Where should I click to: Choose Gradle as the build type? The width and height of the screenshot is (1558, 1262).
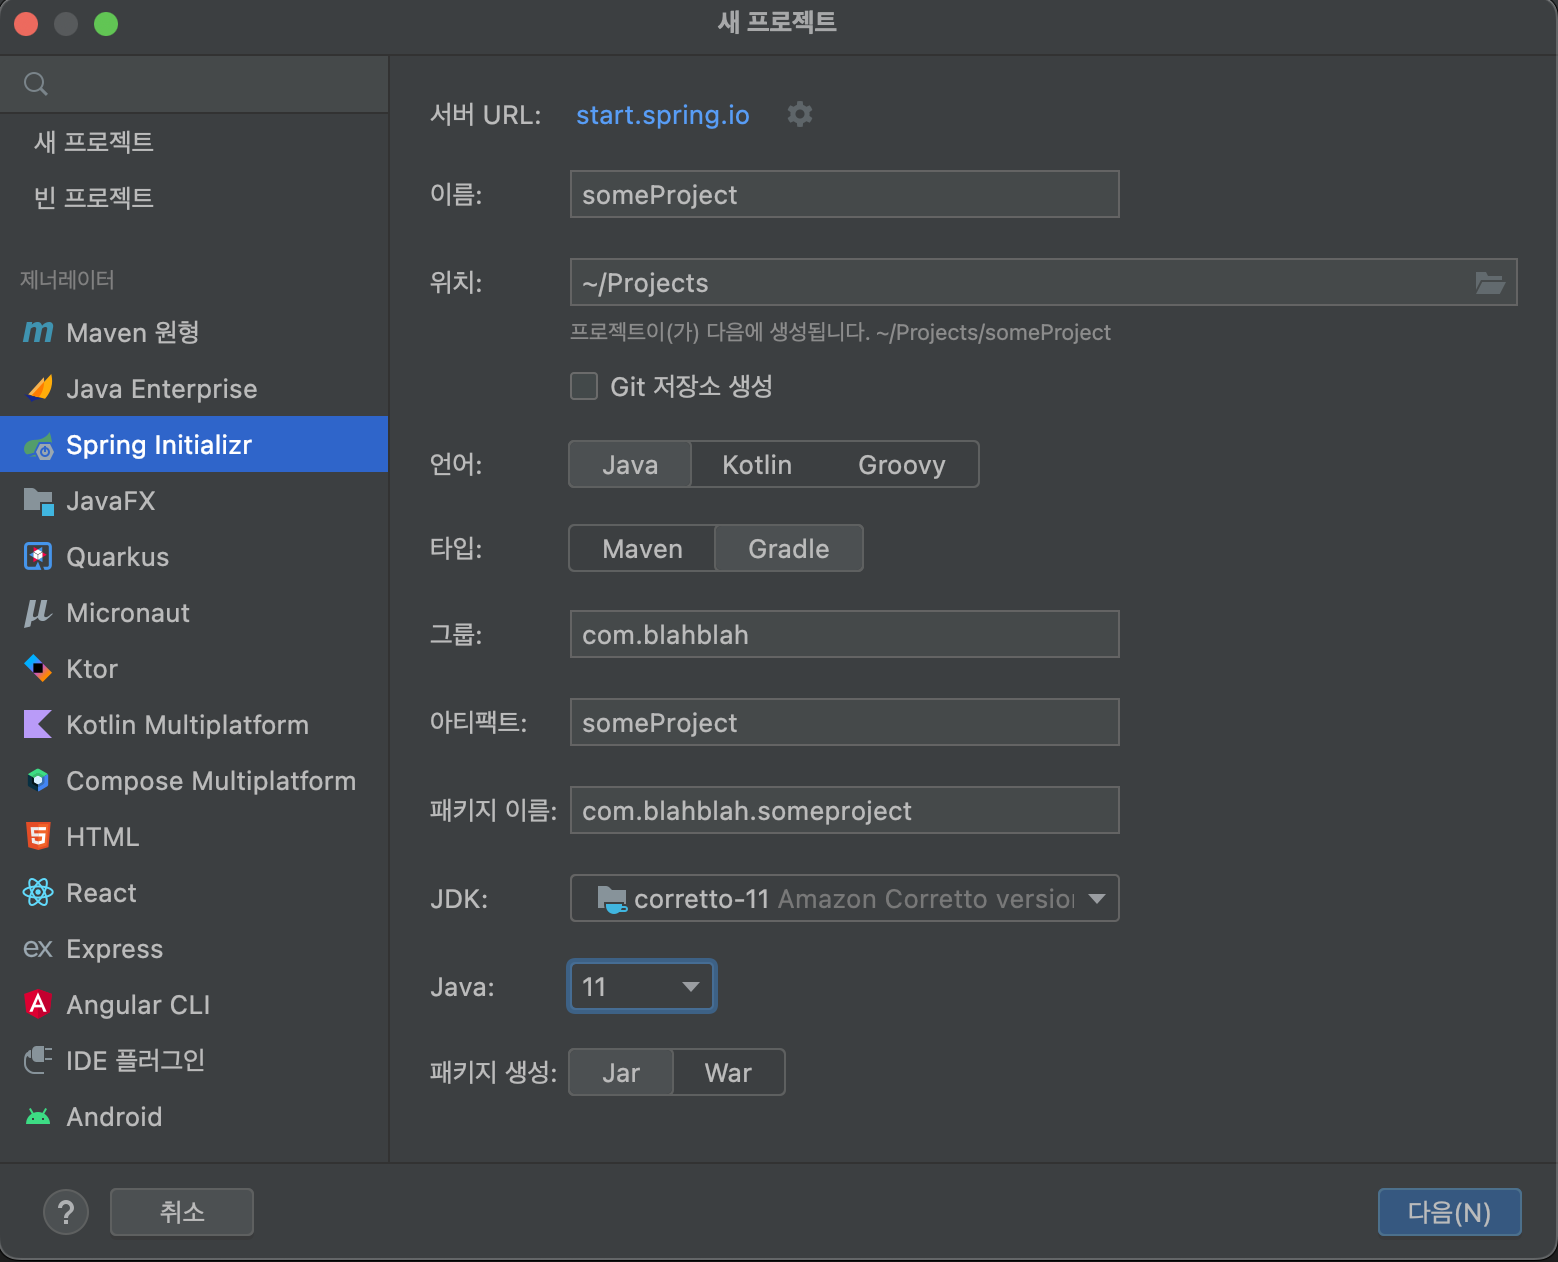(x=789, y=549)
